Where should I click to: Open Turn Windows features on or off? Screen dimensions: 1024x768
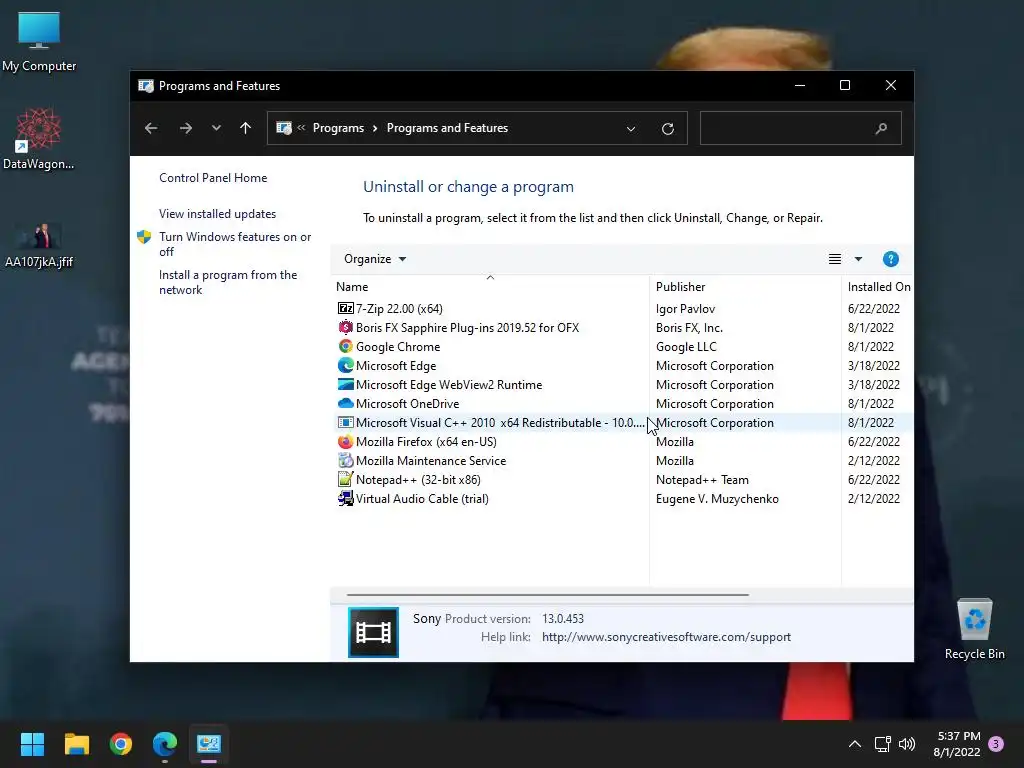[235, 244]
